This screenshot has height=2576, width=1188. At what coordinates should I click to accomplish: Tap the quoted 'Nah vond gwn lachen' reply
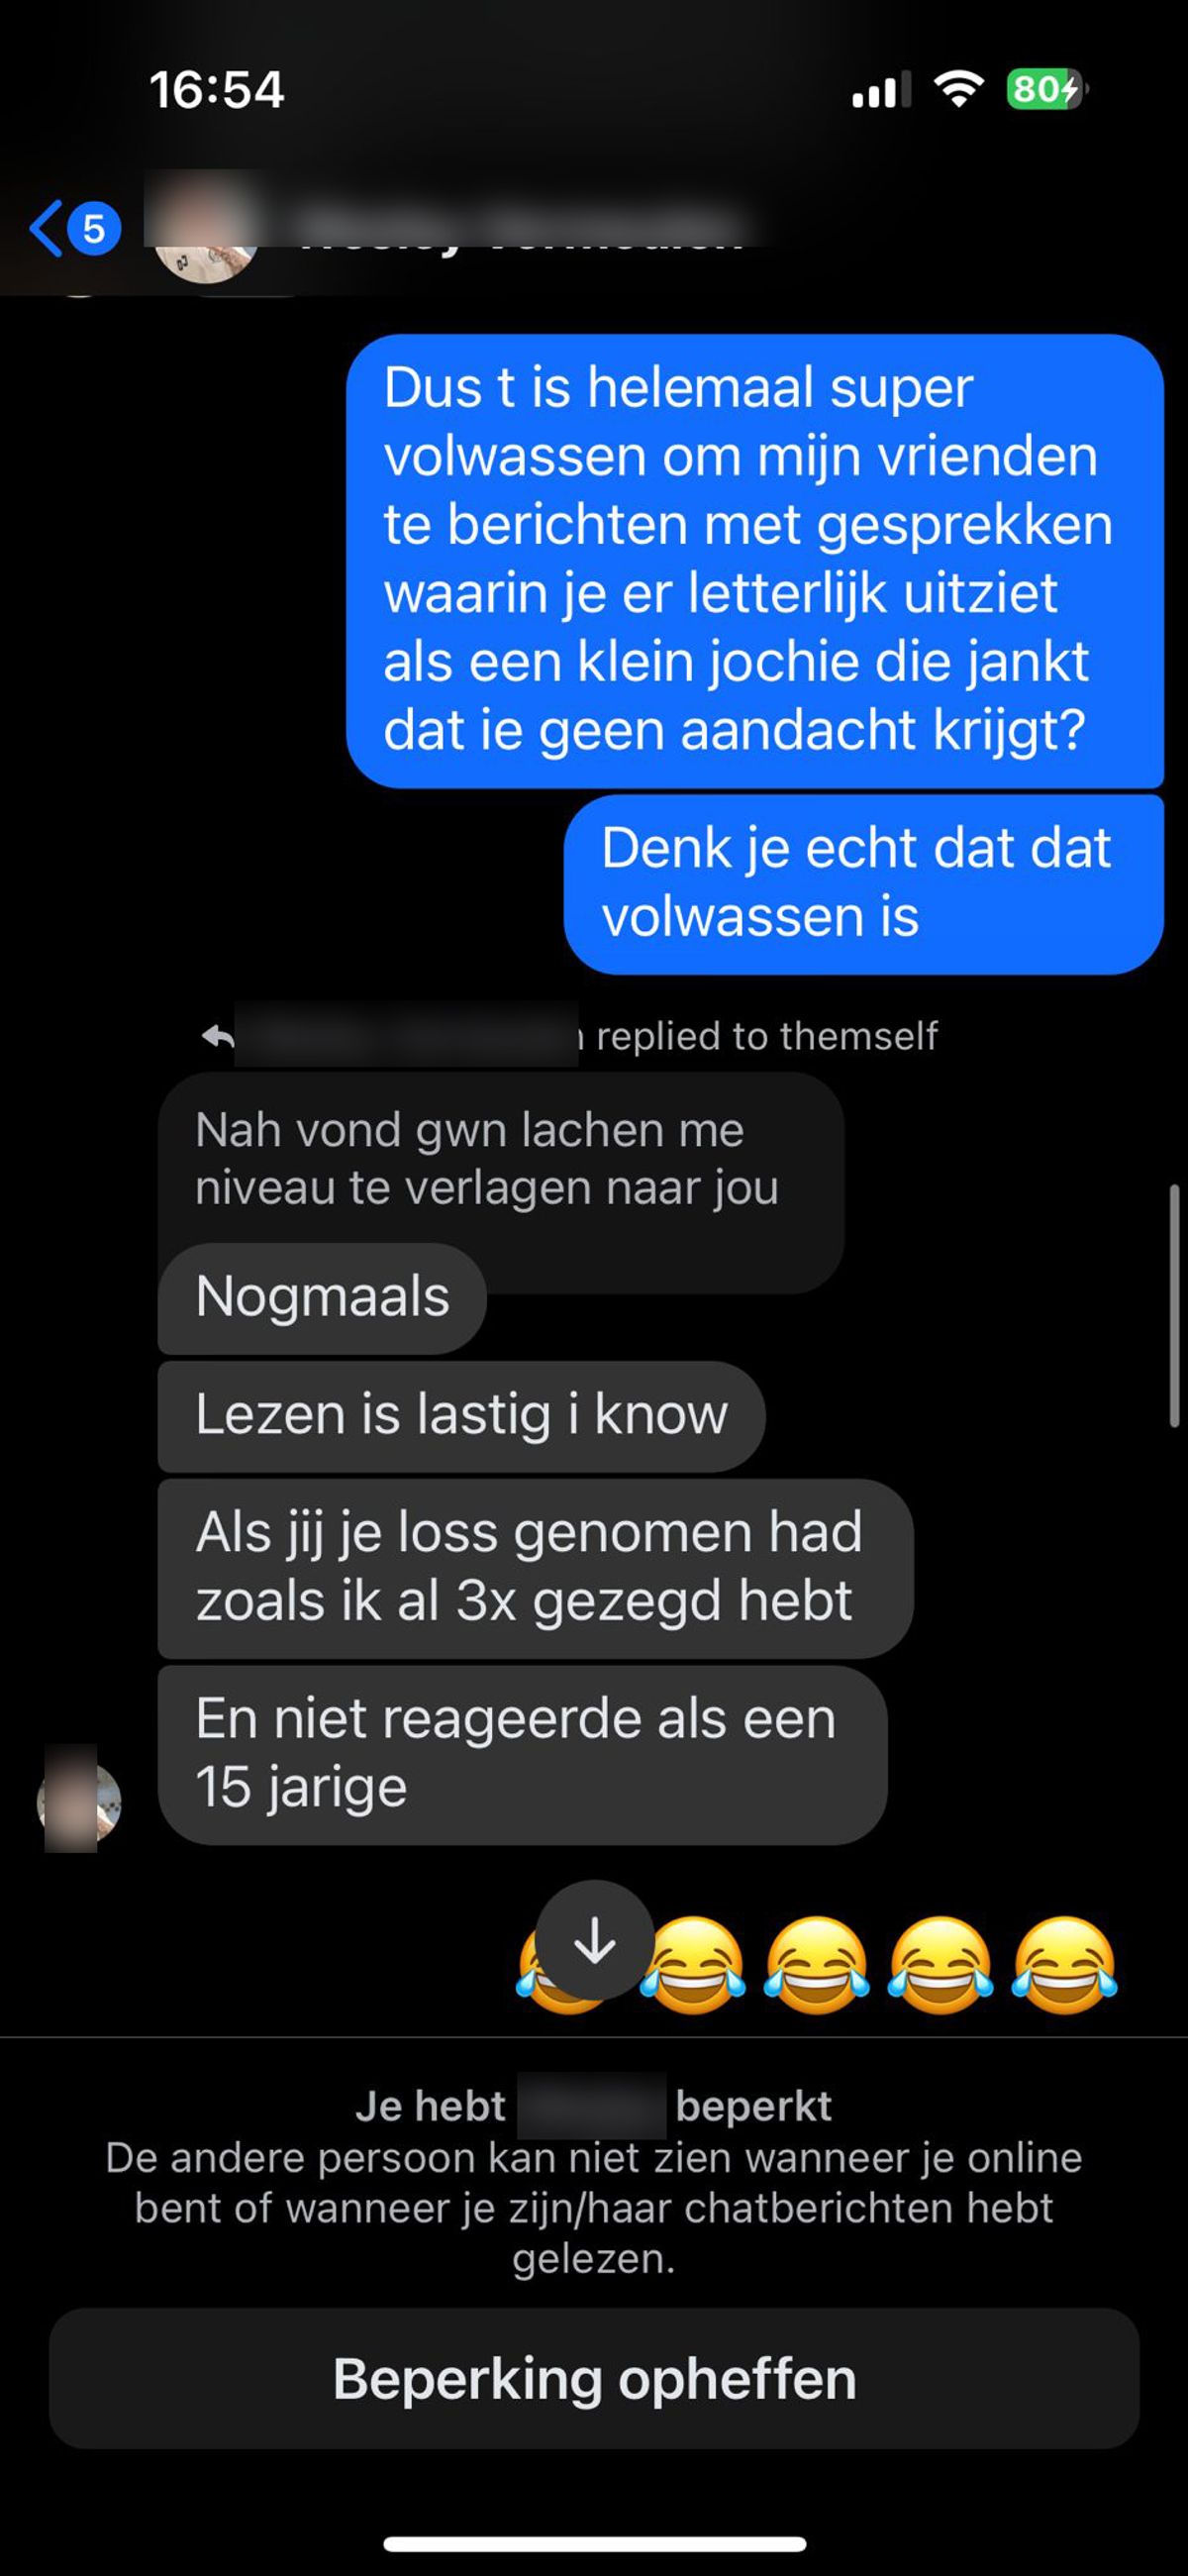pos(500,1160)
